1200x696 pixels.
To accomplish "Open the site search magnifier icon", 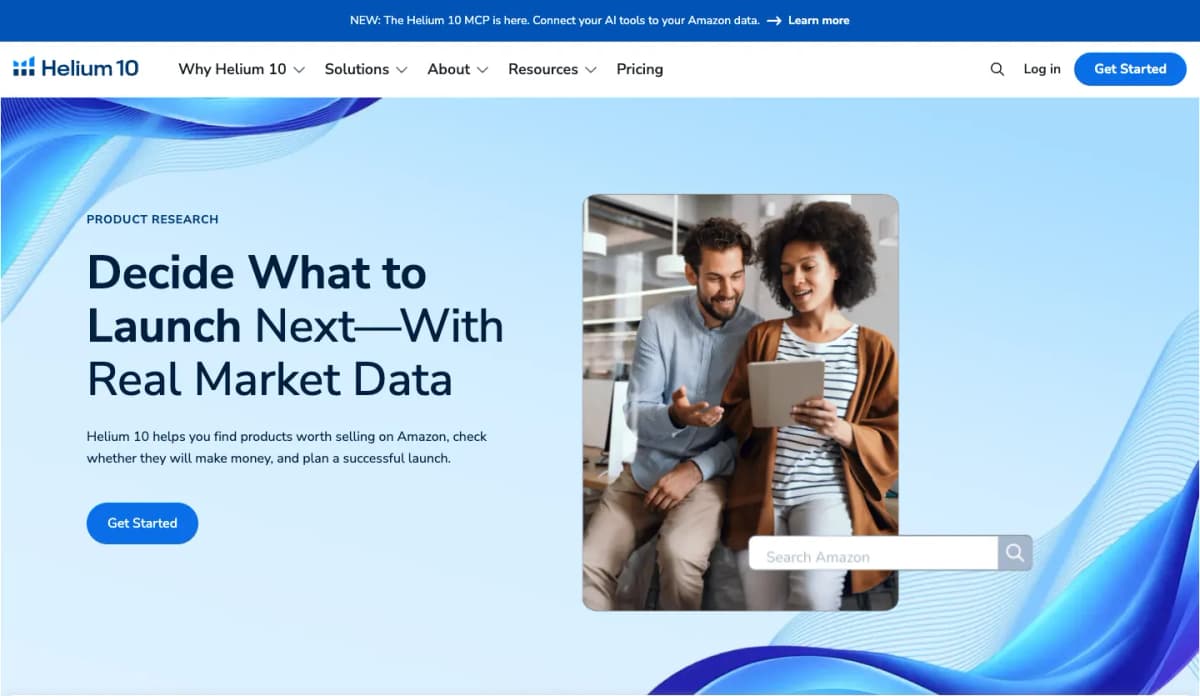I will pyautogui.click(x=997, y=69).
